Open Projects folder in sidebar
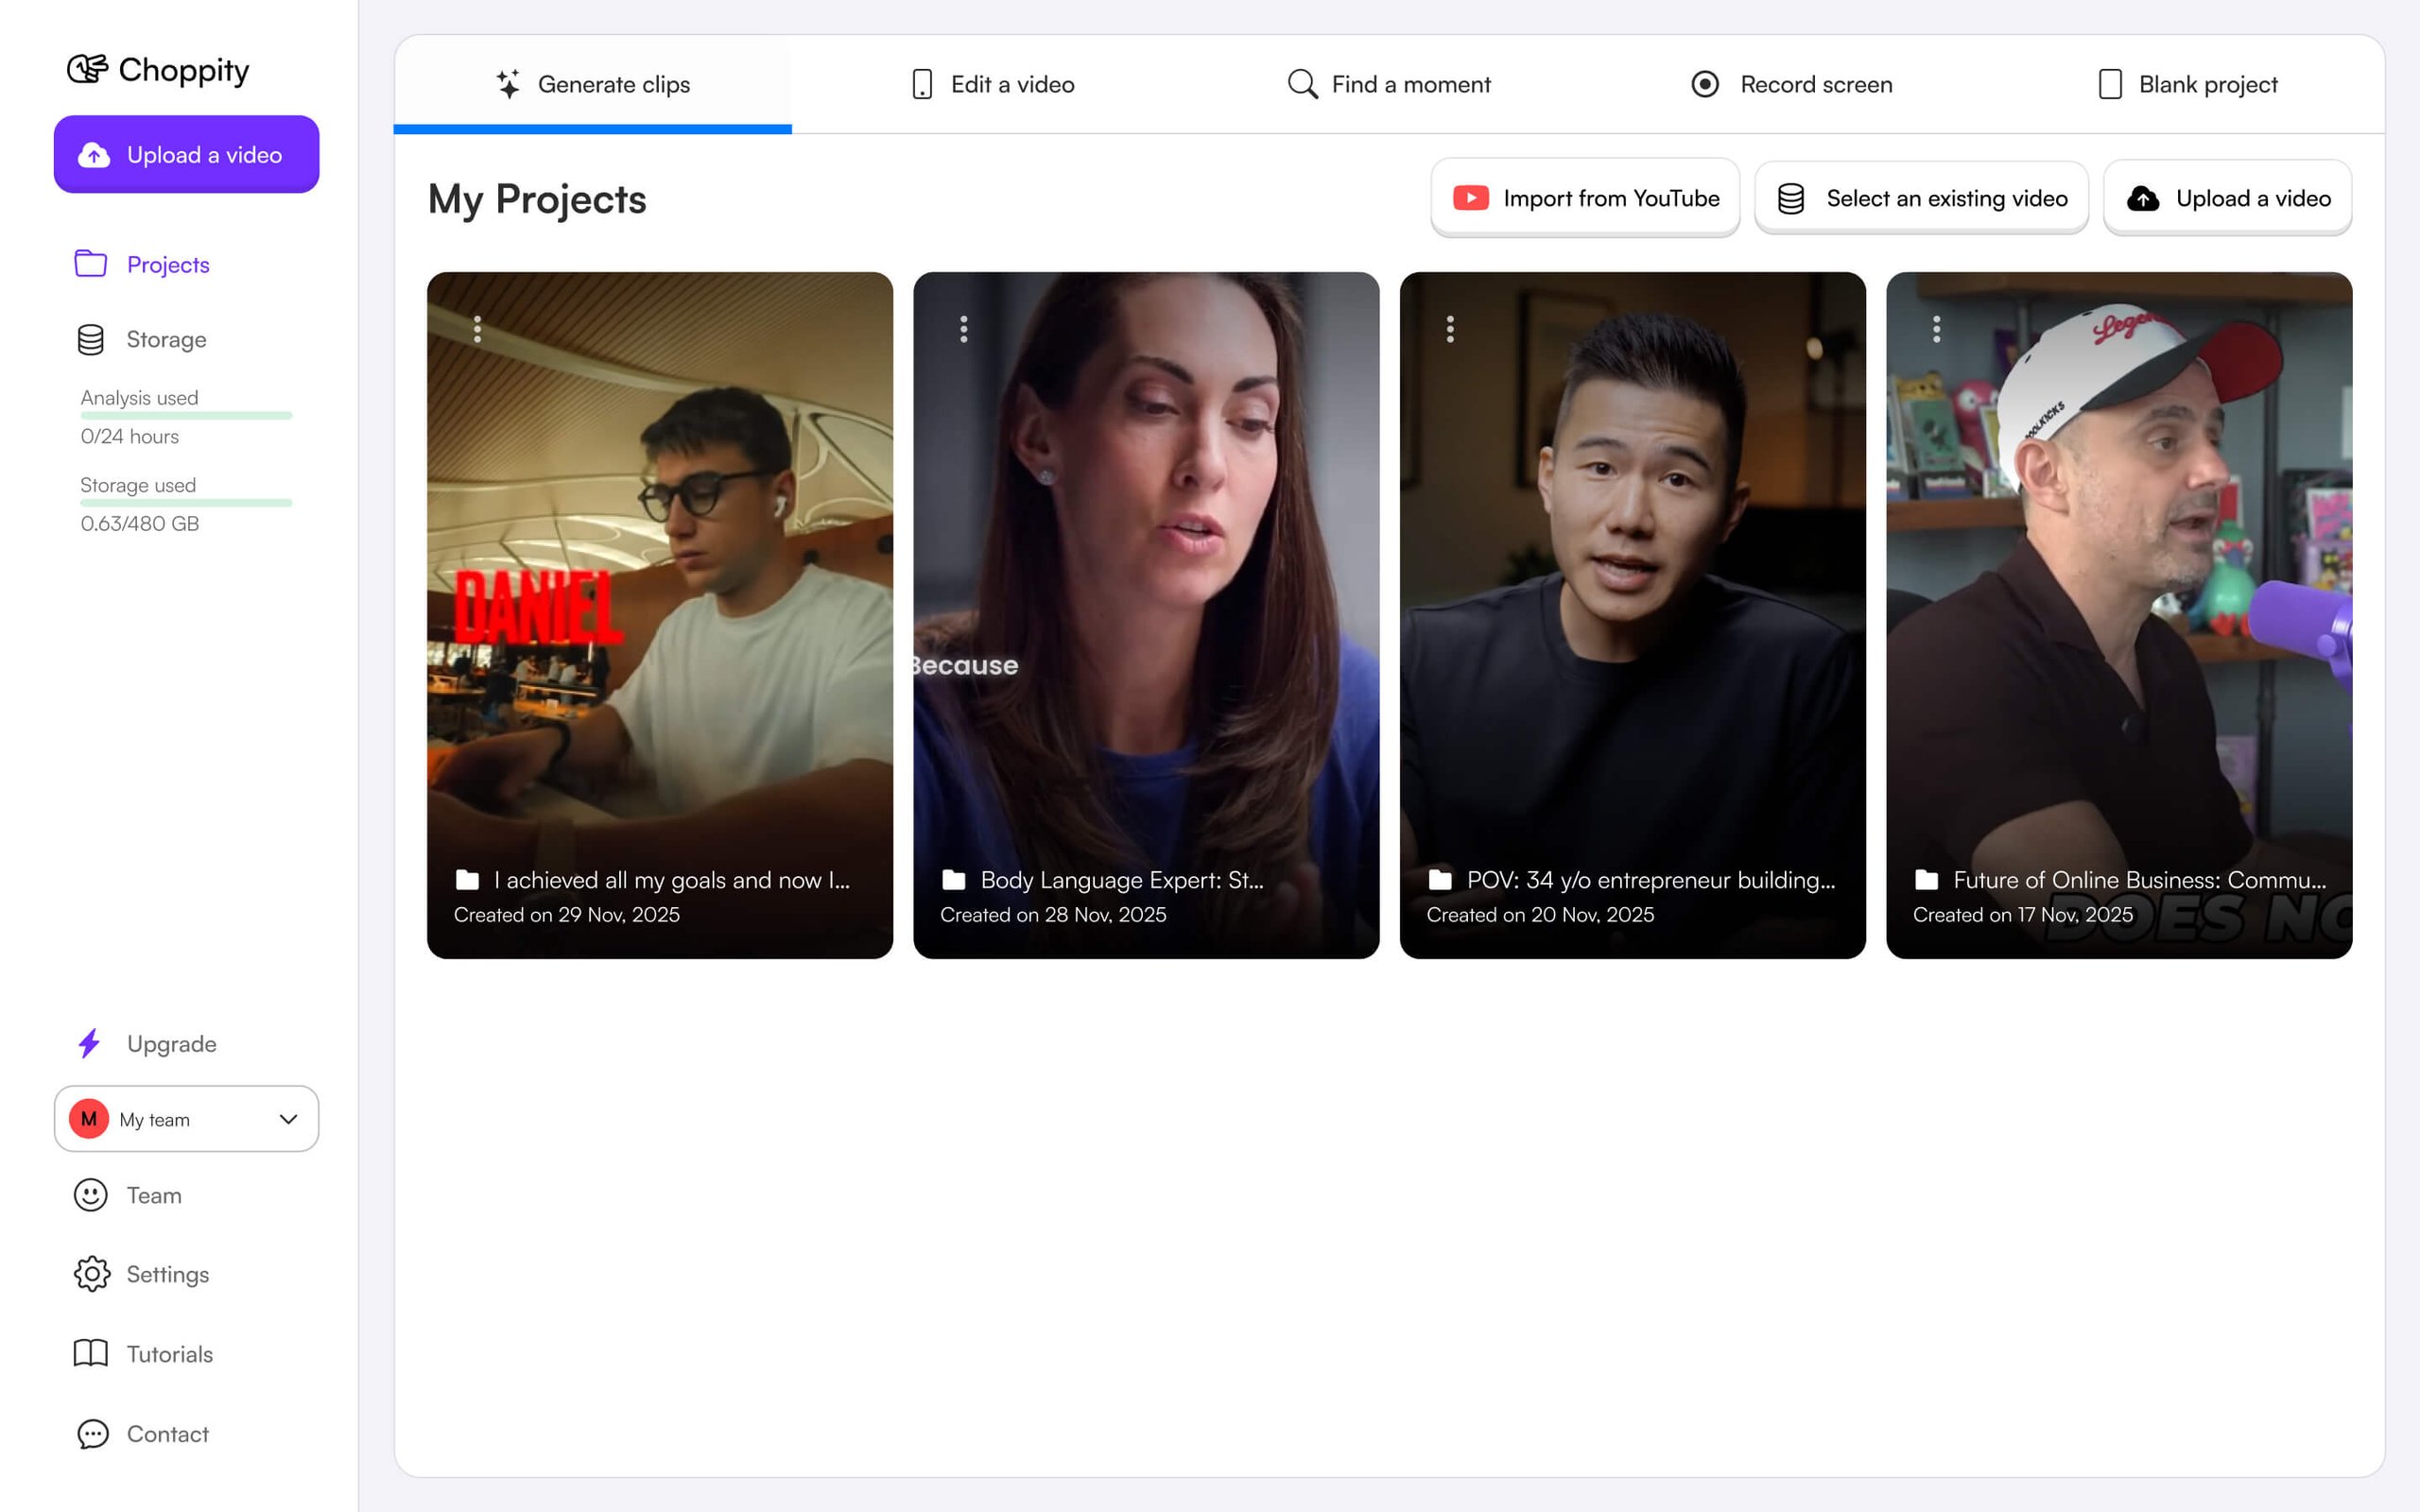 pyautogui.click(x=167, y=265)
